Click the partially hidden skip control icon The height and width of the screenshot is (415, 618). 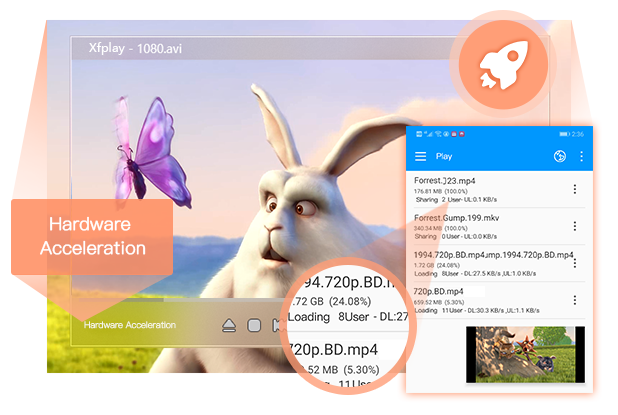click(277, 326)
